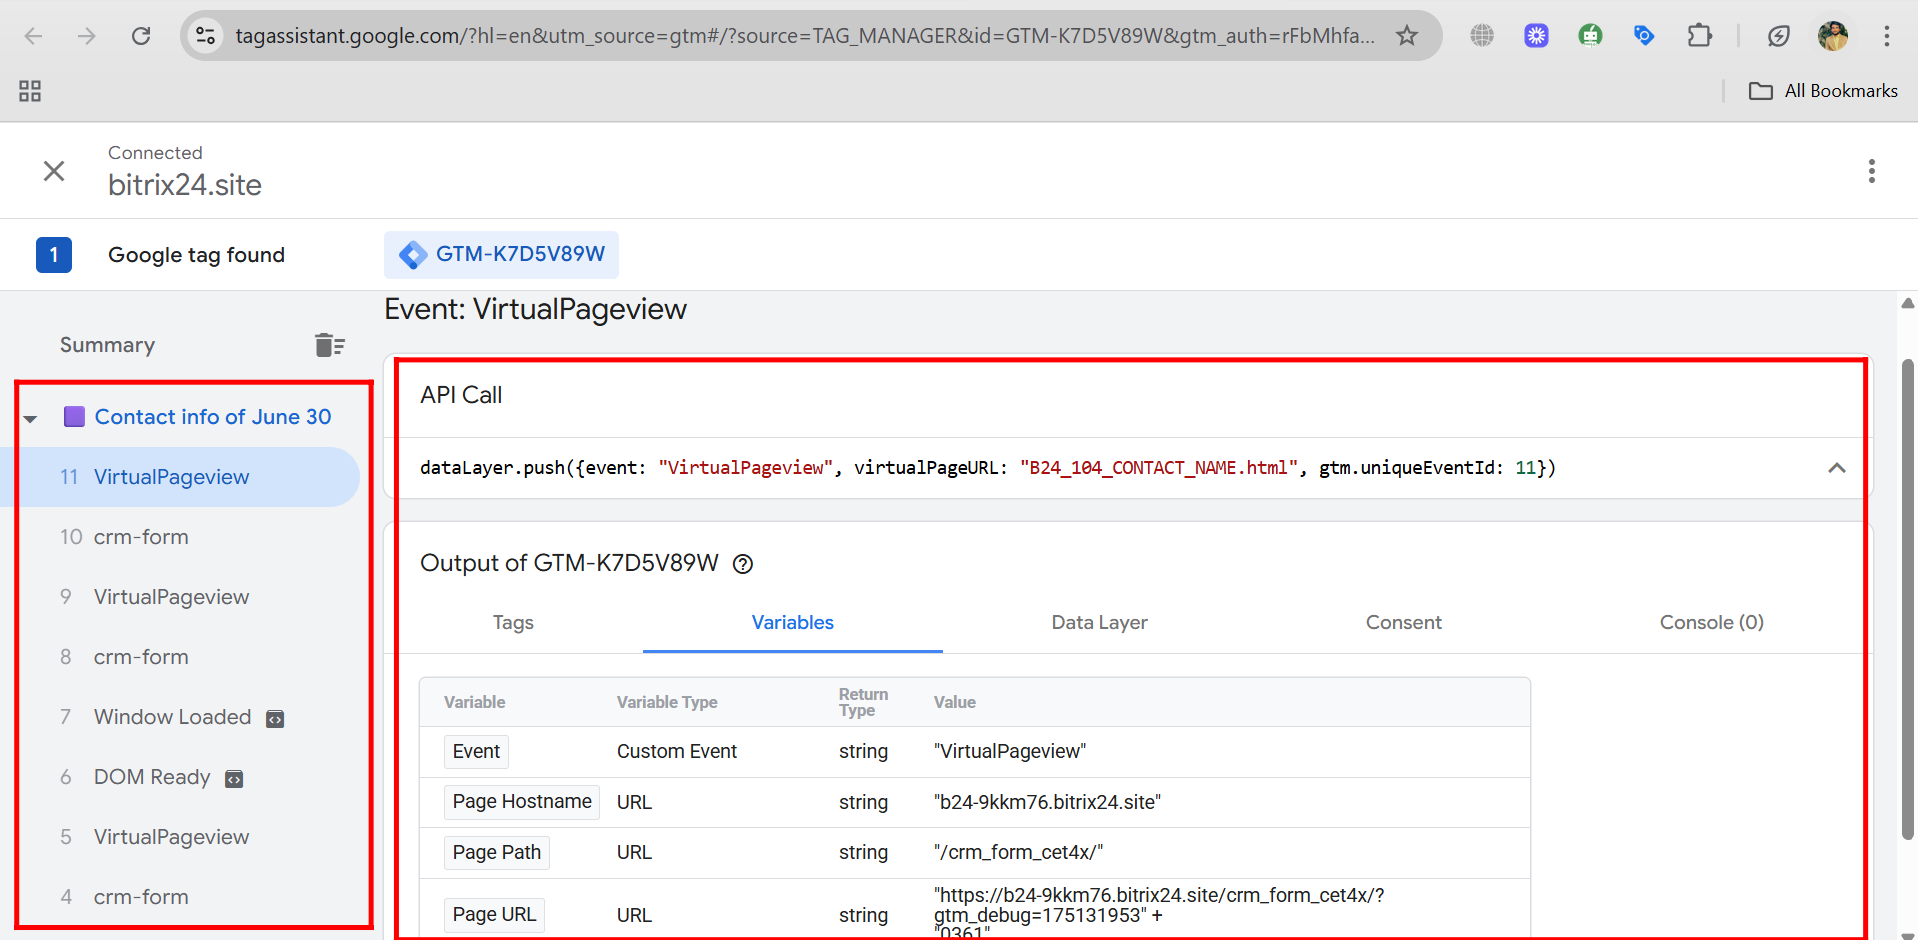This screenshot has height=940, width=1918.
Task: Switch to the Consent tab
Action: 1404,623
